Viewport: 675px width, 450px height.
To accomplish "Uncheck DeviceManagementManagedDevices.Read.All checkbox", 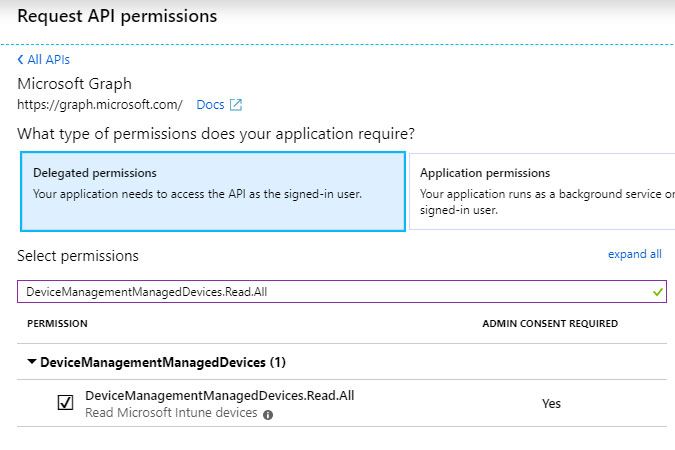I will pos(65,403).
